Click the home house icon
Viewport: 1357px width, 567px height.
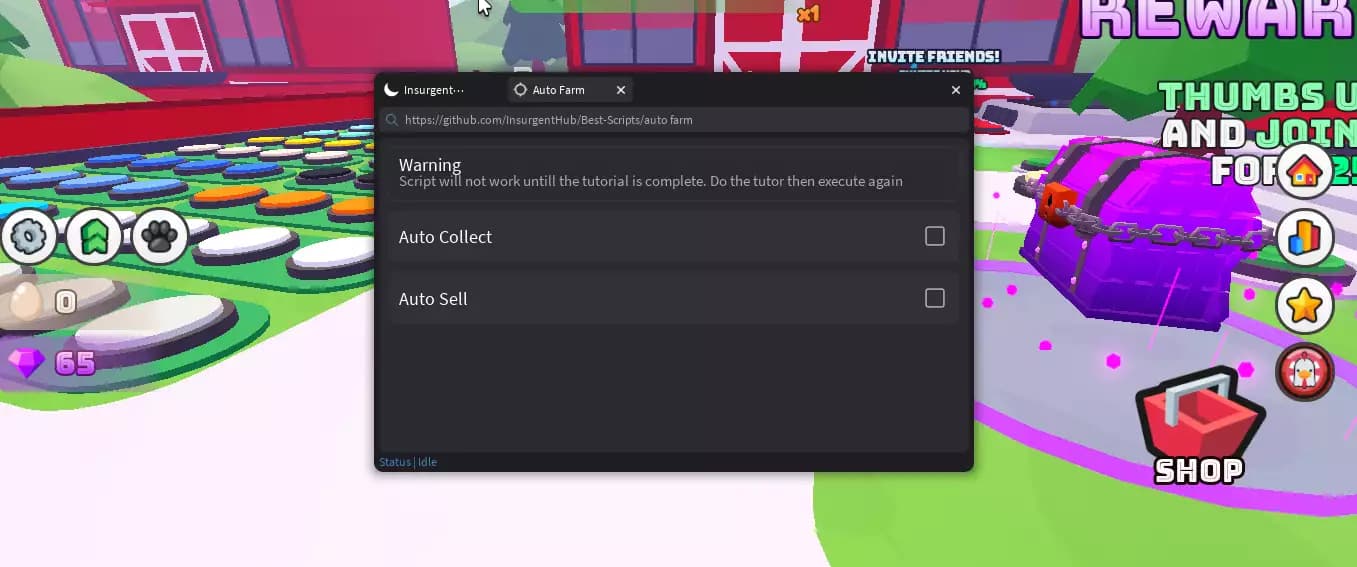tap(1305, 172)
